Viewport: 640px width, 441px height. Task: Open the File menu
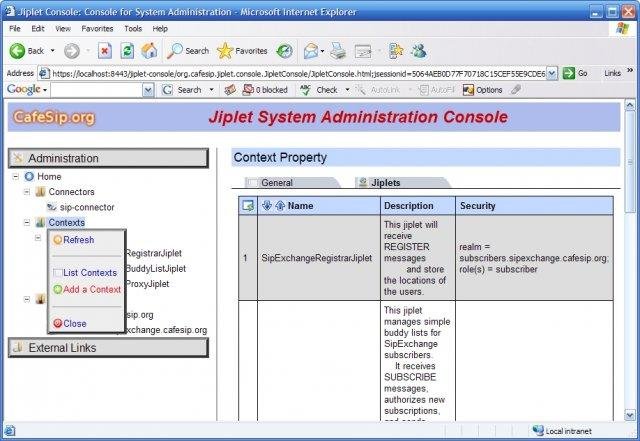15,29
